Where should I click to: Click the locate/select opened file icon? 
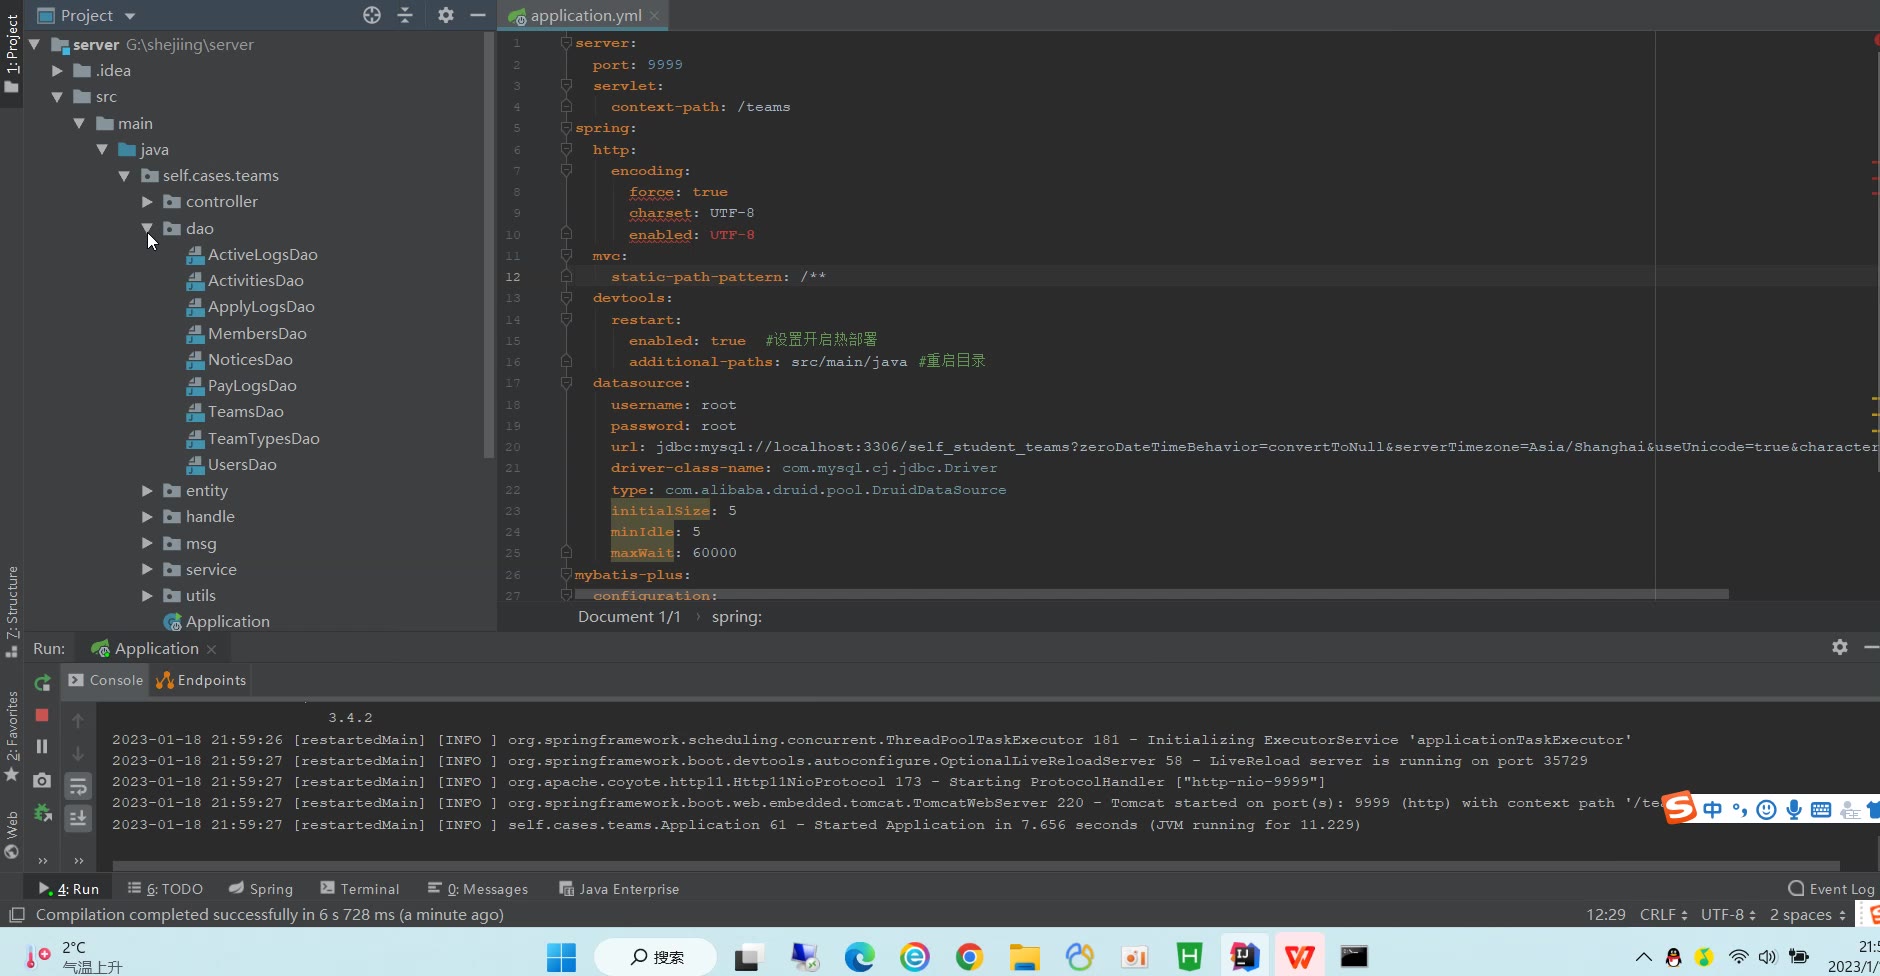(372, 15)
